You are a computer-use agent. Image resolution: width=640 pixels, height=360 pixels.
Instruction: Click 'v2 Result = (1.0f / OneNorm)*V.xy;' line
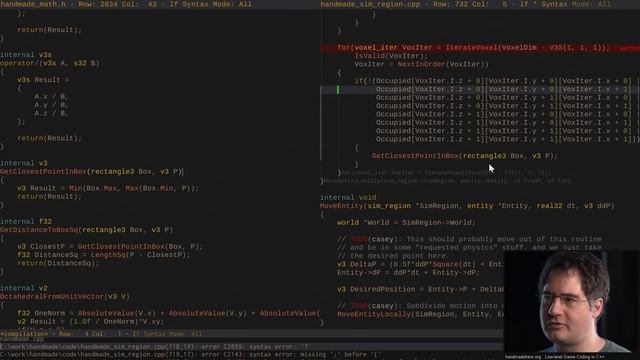coord(91,321)
